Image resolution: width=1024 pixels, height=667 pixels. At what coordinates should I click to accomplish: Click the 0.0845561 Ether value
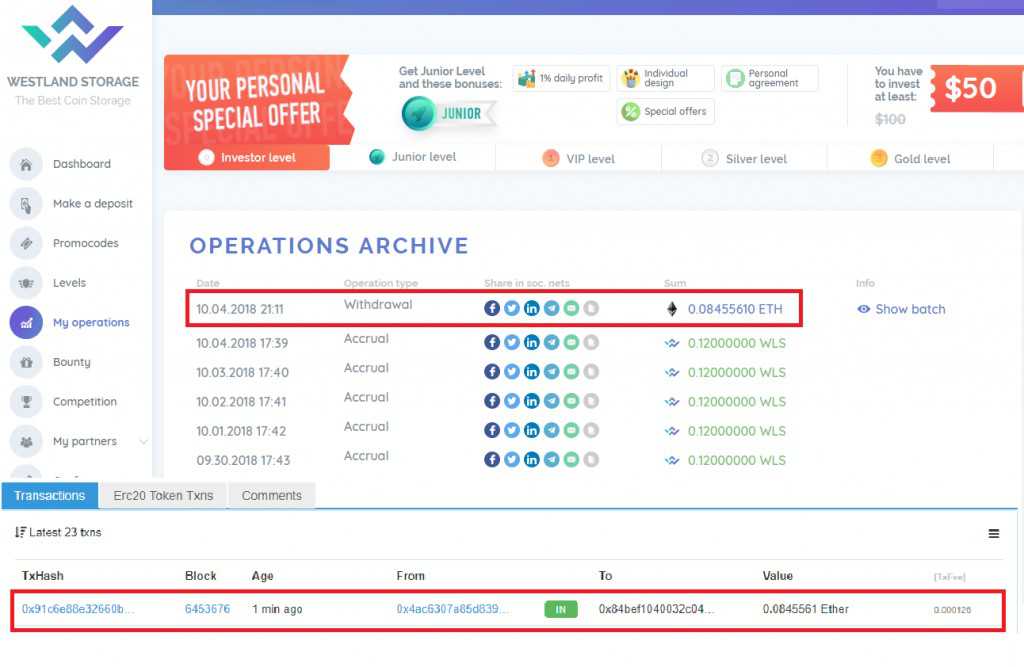(805, 609)
